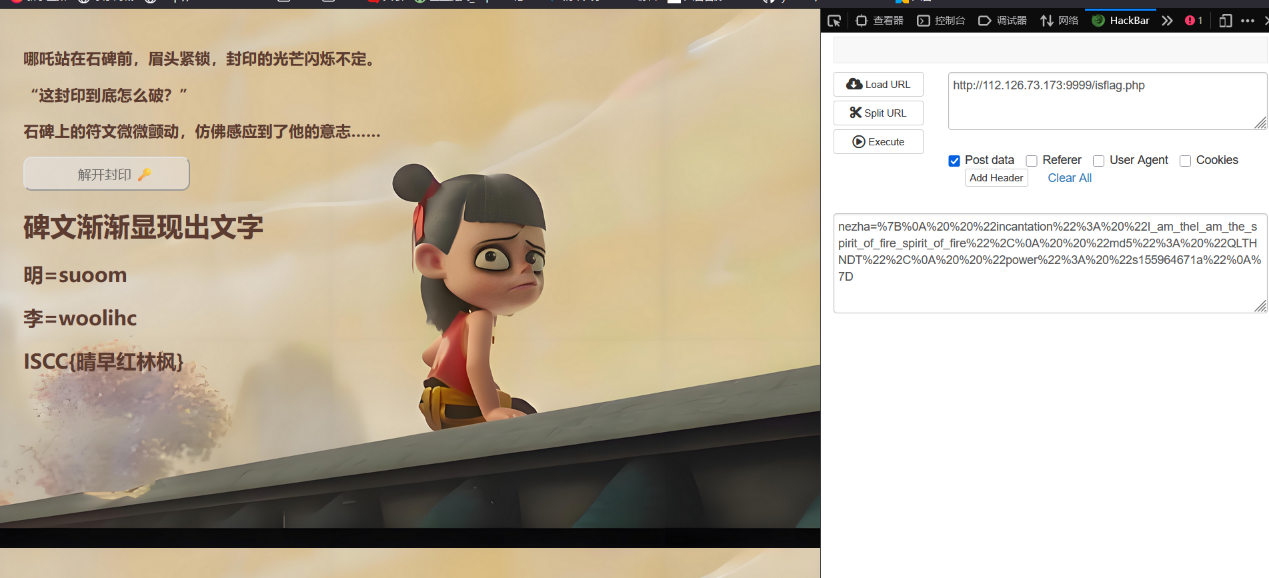Screen dimensions: 1269x578
Task: Uncheck the Post data checkbox
Action: click(x=954, y=161)
